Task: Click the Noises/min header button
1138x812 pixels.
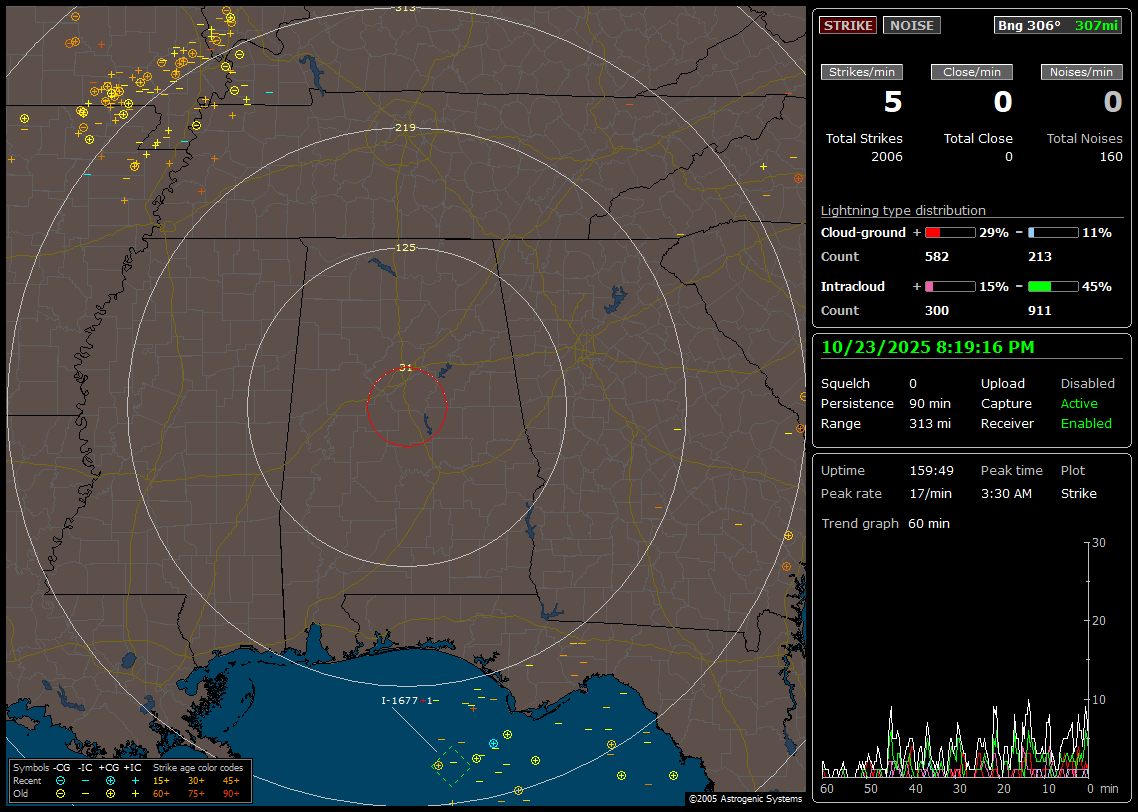Action: pos(1081,72)
